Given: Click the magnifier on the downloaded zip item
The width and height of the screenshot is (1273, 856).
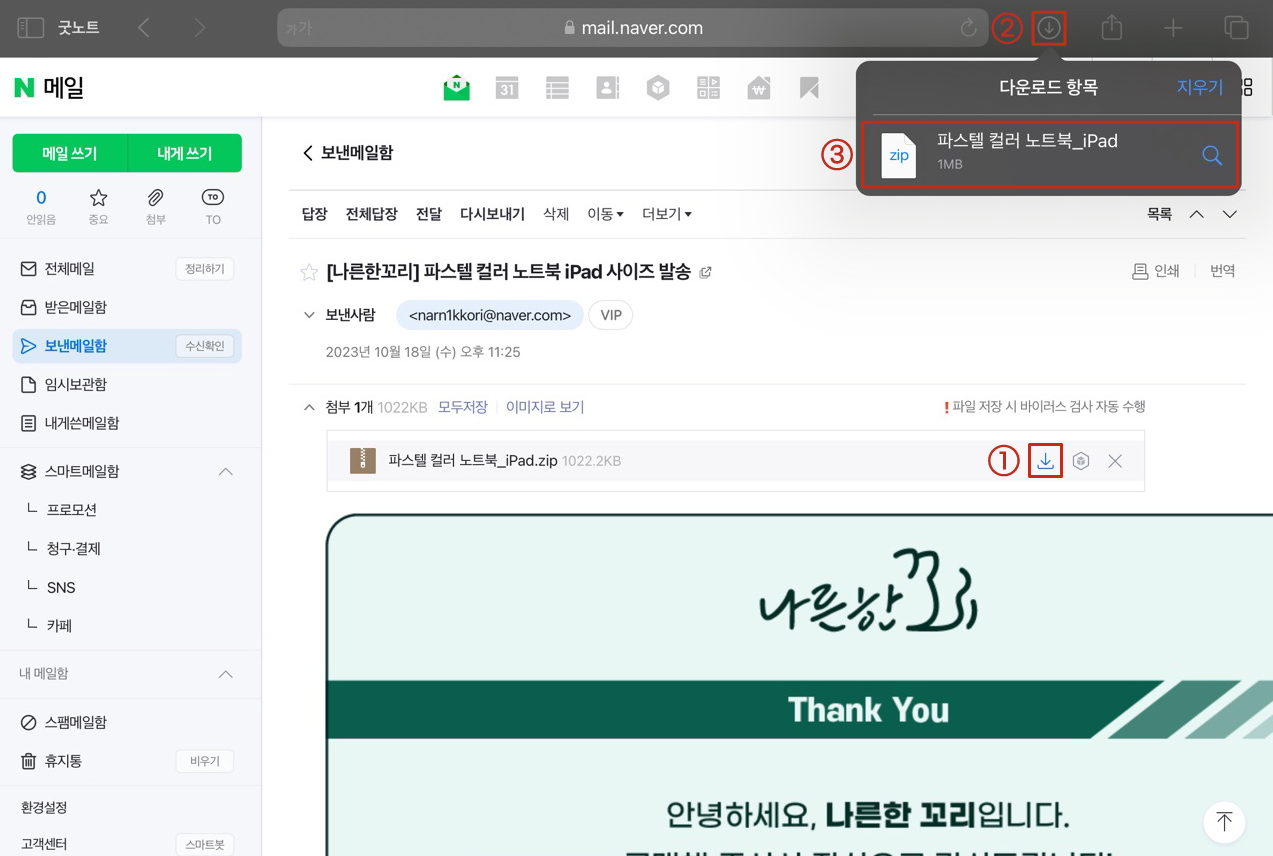Looking at the screenshot, I should pyautogui.click(x=1211, y=155).
